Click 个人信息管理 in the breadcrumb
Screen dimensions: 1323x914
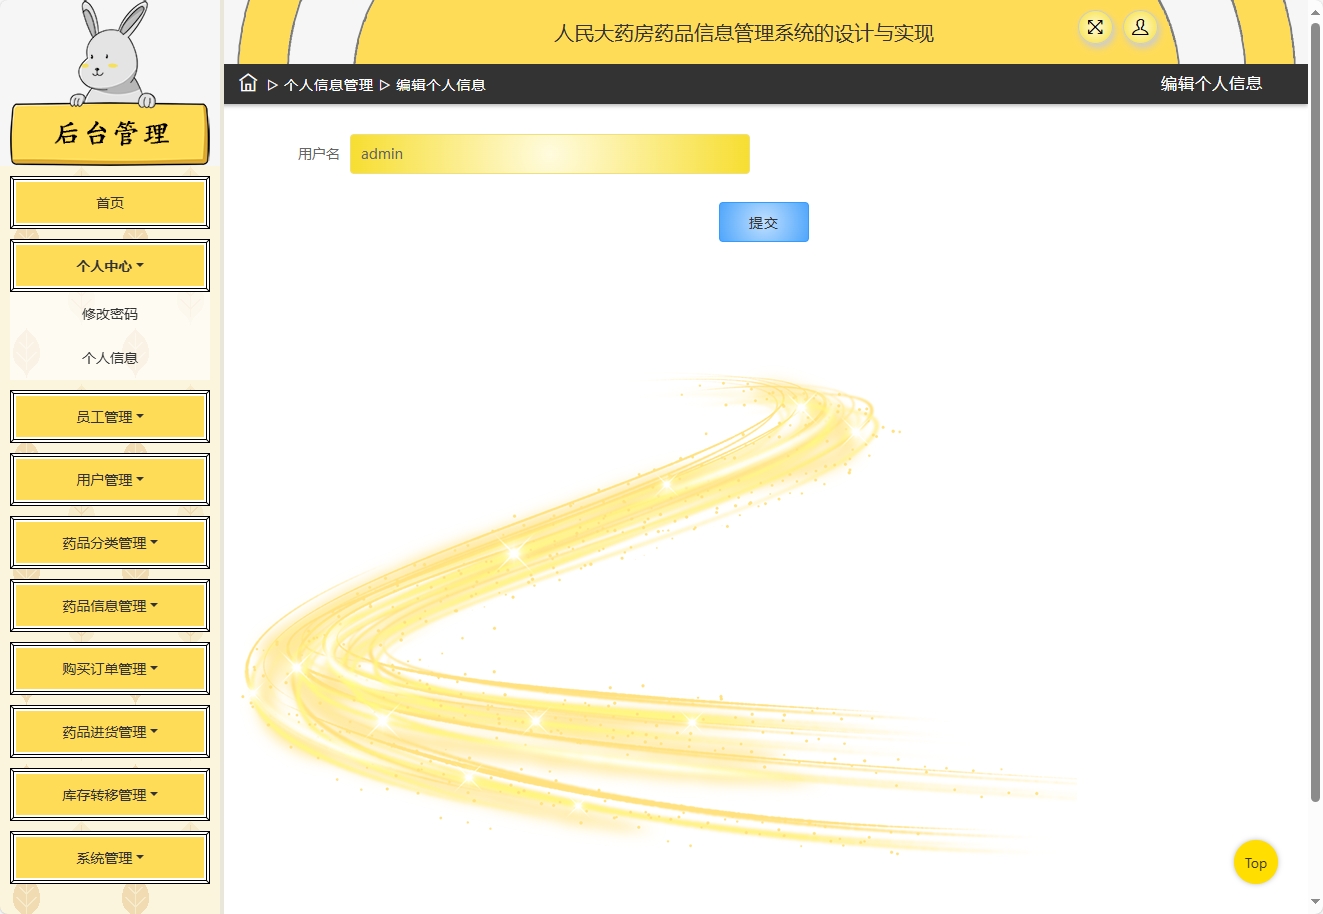click(x=328, y=85)
